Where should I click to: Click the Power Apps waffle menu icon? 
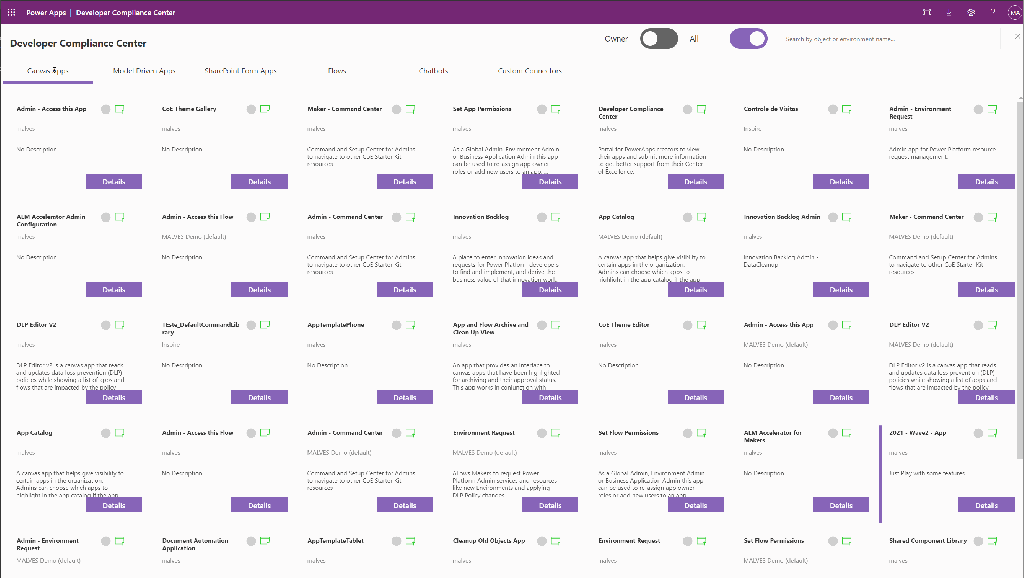(x=10, y=12)
